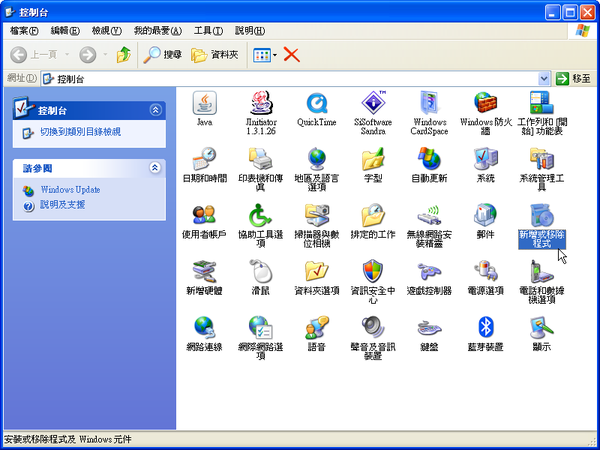The height and width of the screenshot is (450, 600).
Task: Open the forward history dropdown arrow
Action: point(105,55)
